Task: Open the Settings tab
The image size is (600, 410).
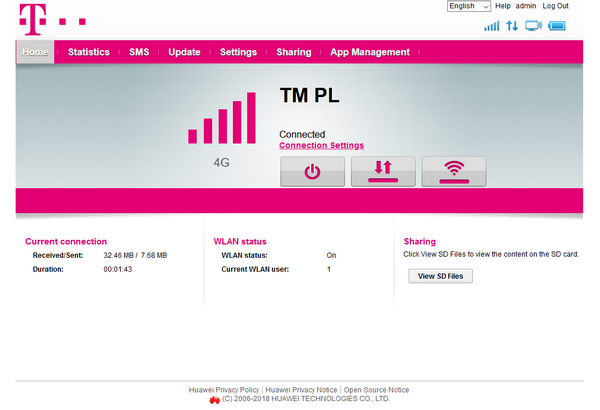Action: 238,52
